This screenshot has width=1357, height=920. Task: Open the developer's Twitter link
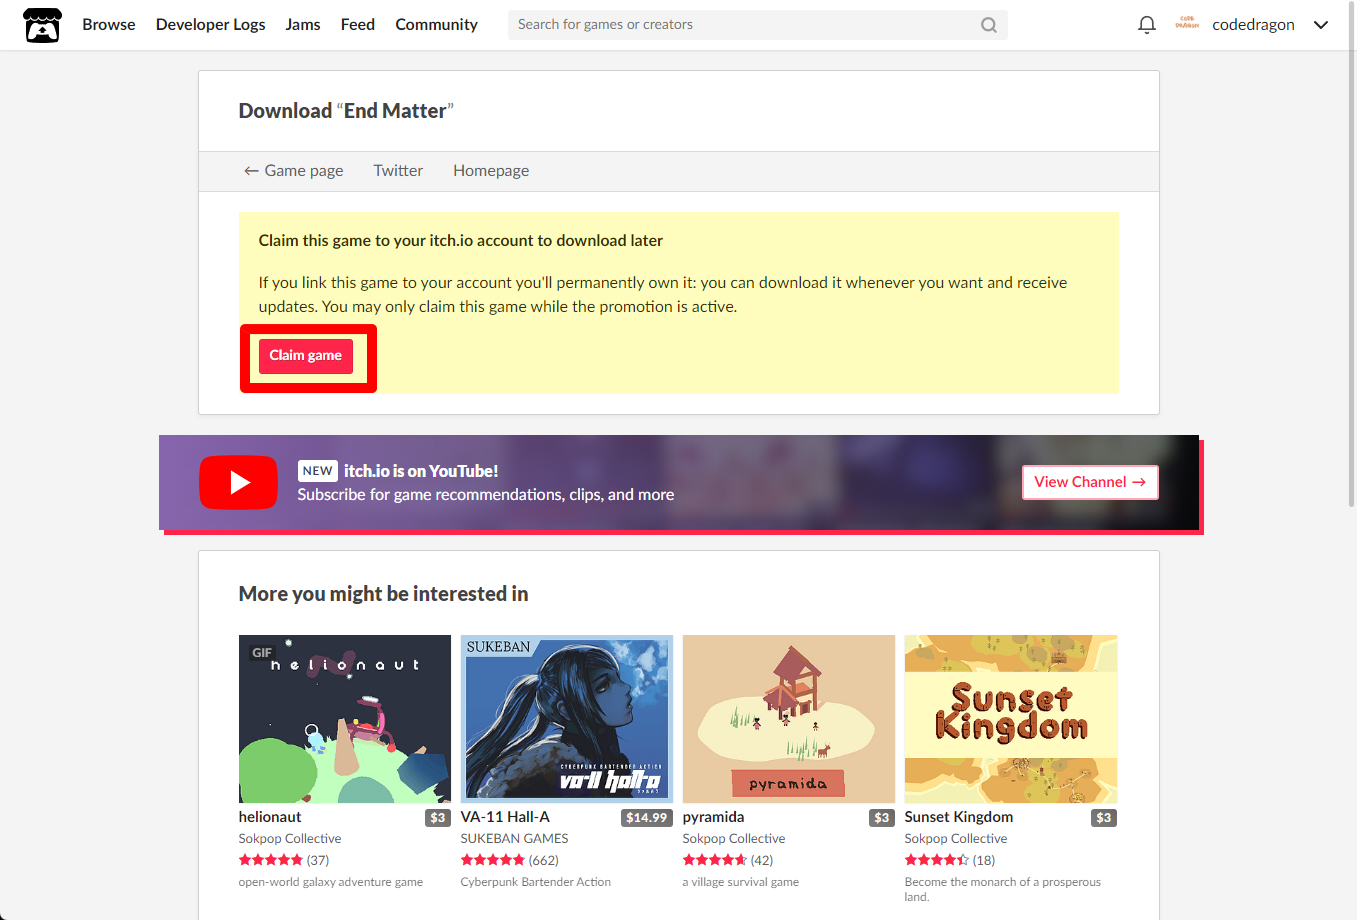[x=398, y=171]
